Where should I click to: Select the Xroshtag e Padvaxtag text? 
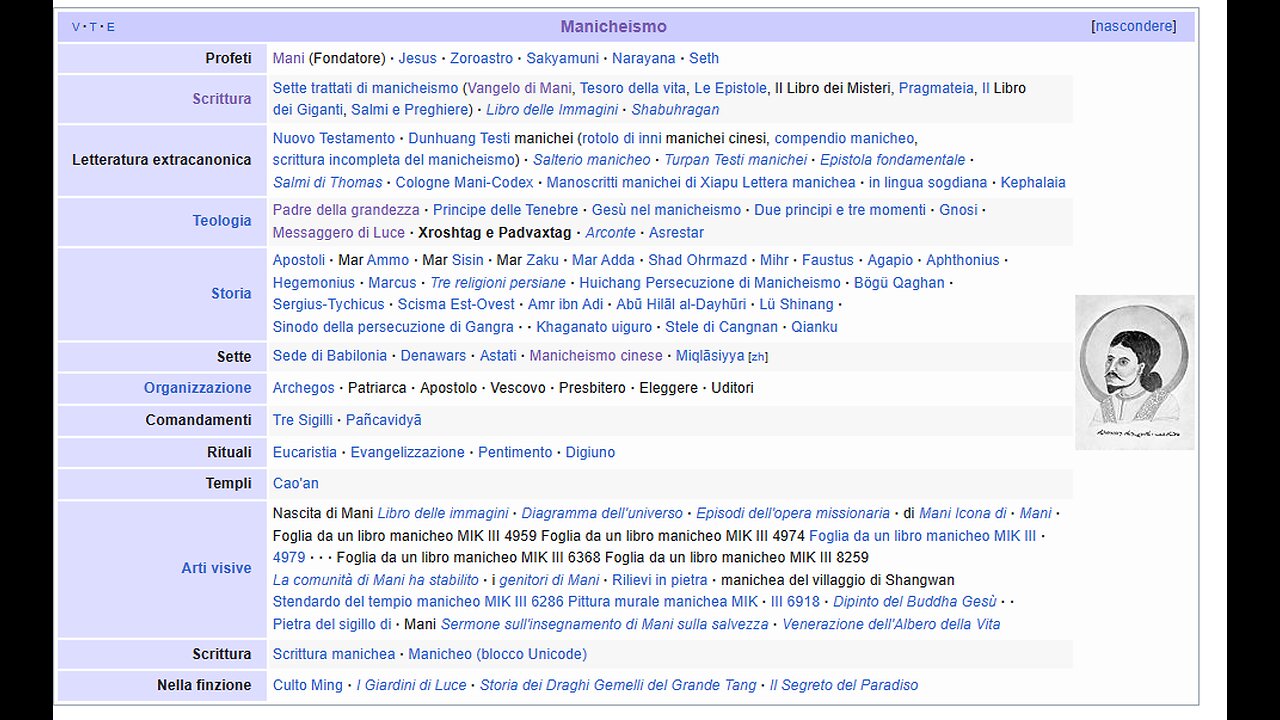pyautogui.click(x=495, y=233)
